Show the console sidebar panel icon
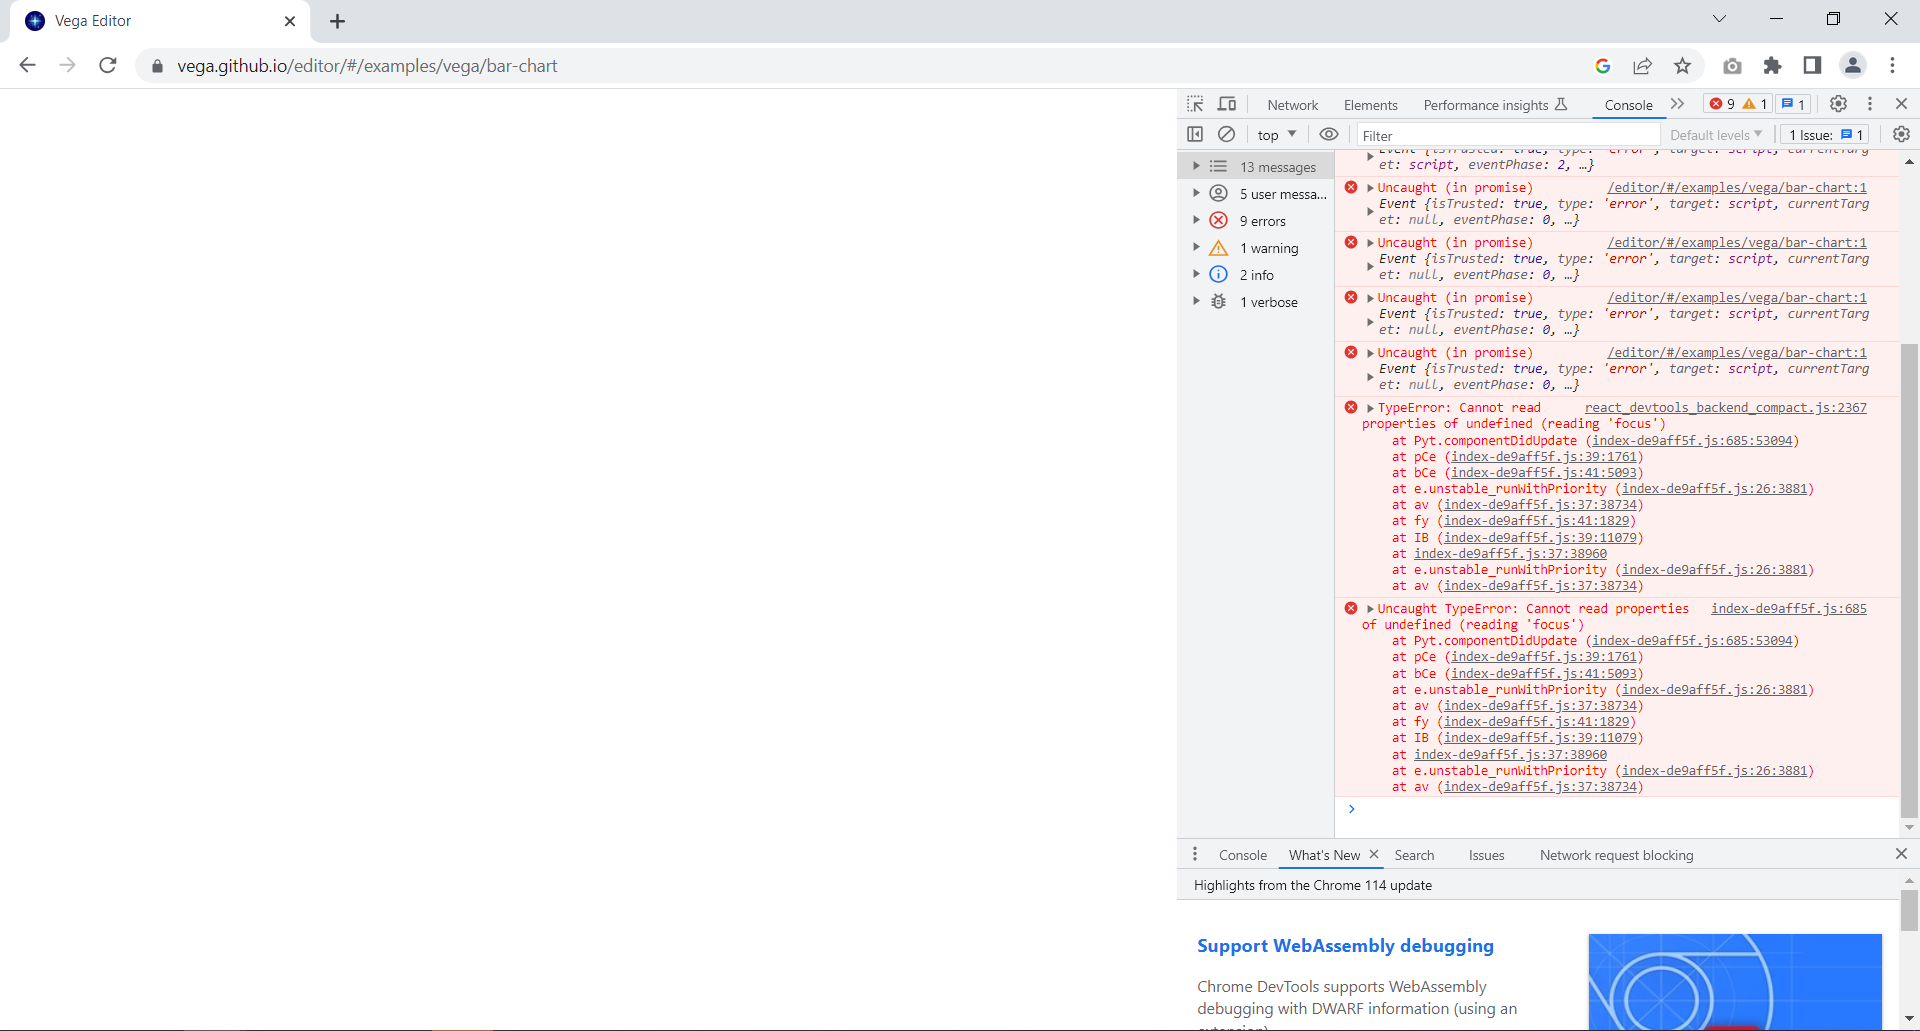Image resolution: width=1920 pixels, height=1031 pixels. (1196, 134)
